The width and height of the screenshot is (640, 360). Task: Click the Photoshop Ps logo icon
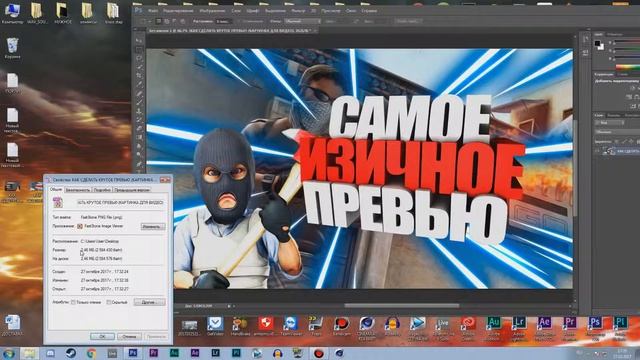tap(138, 10)
